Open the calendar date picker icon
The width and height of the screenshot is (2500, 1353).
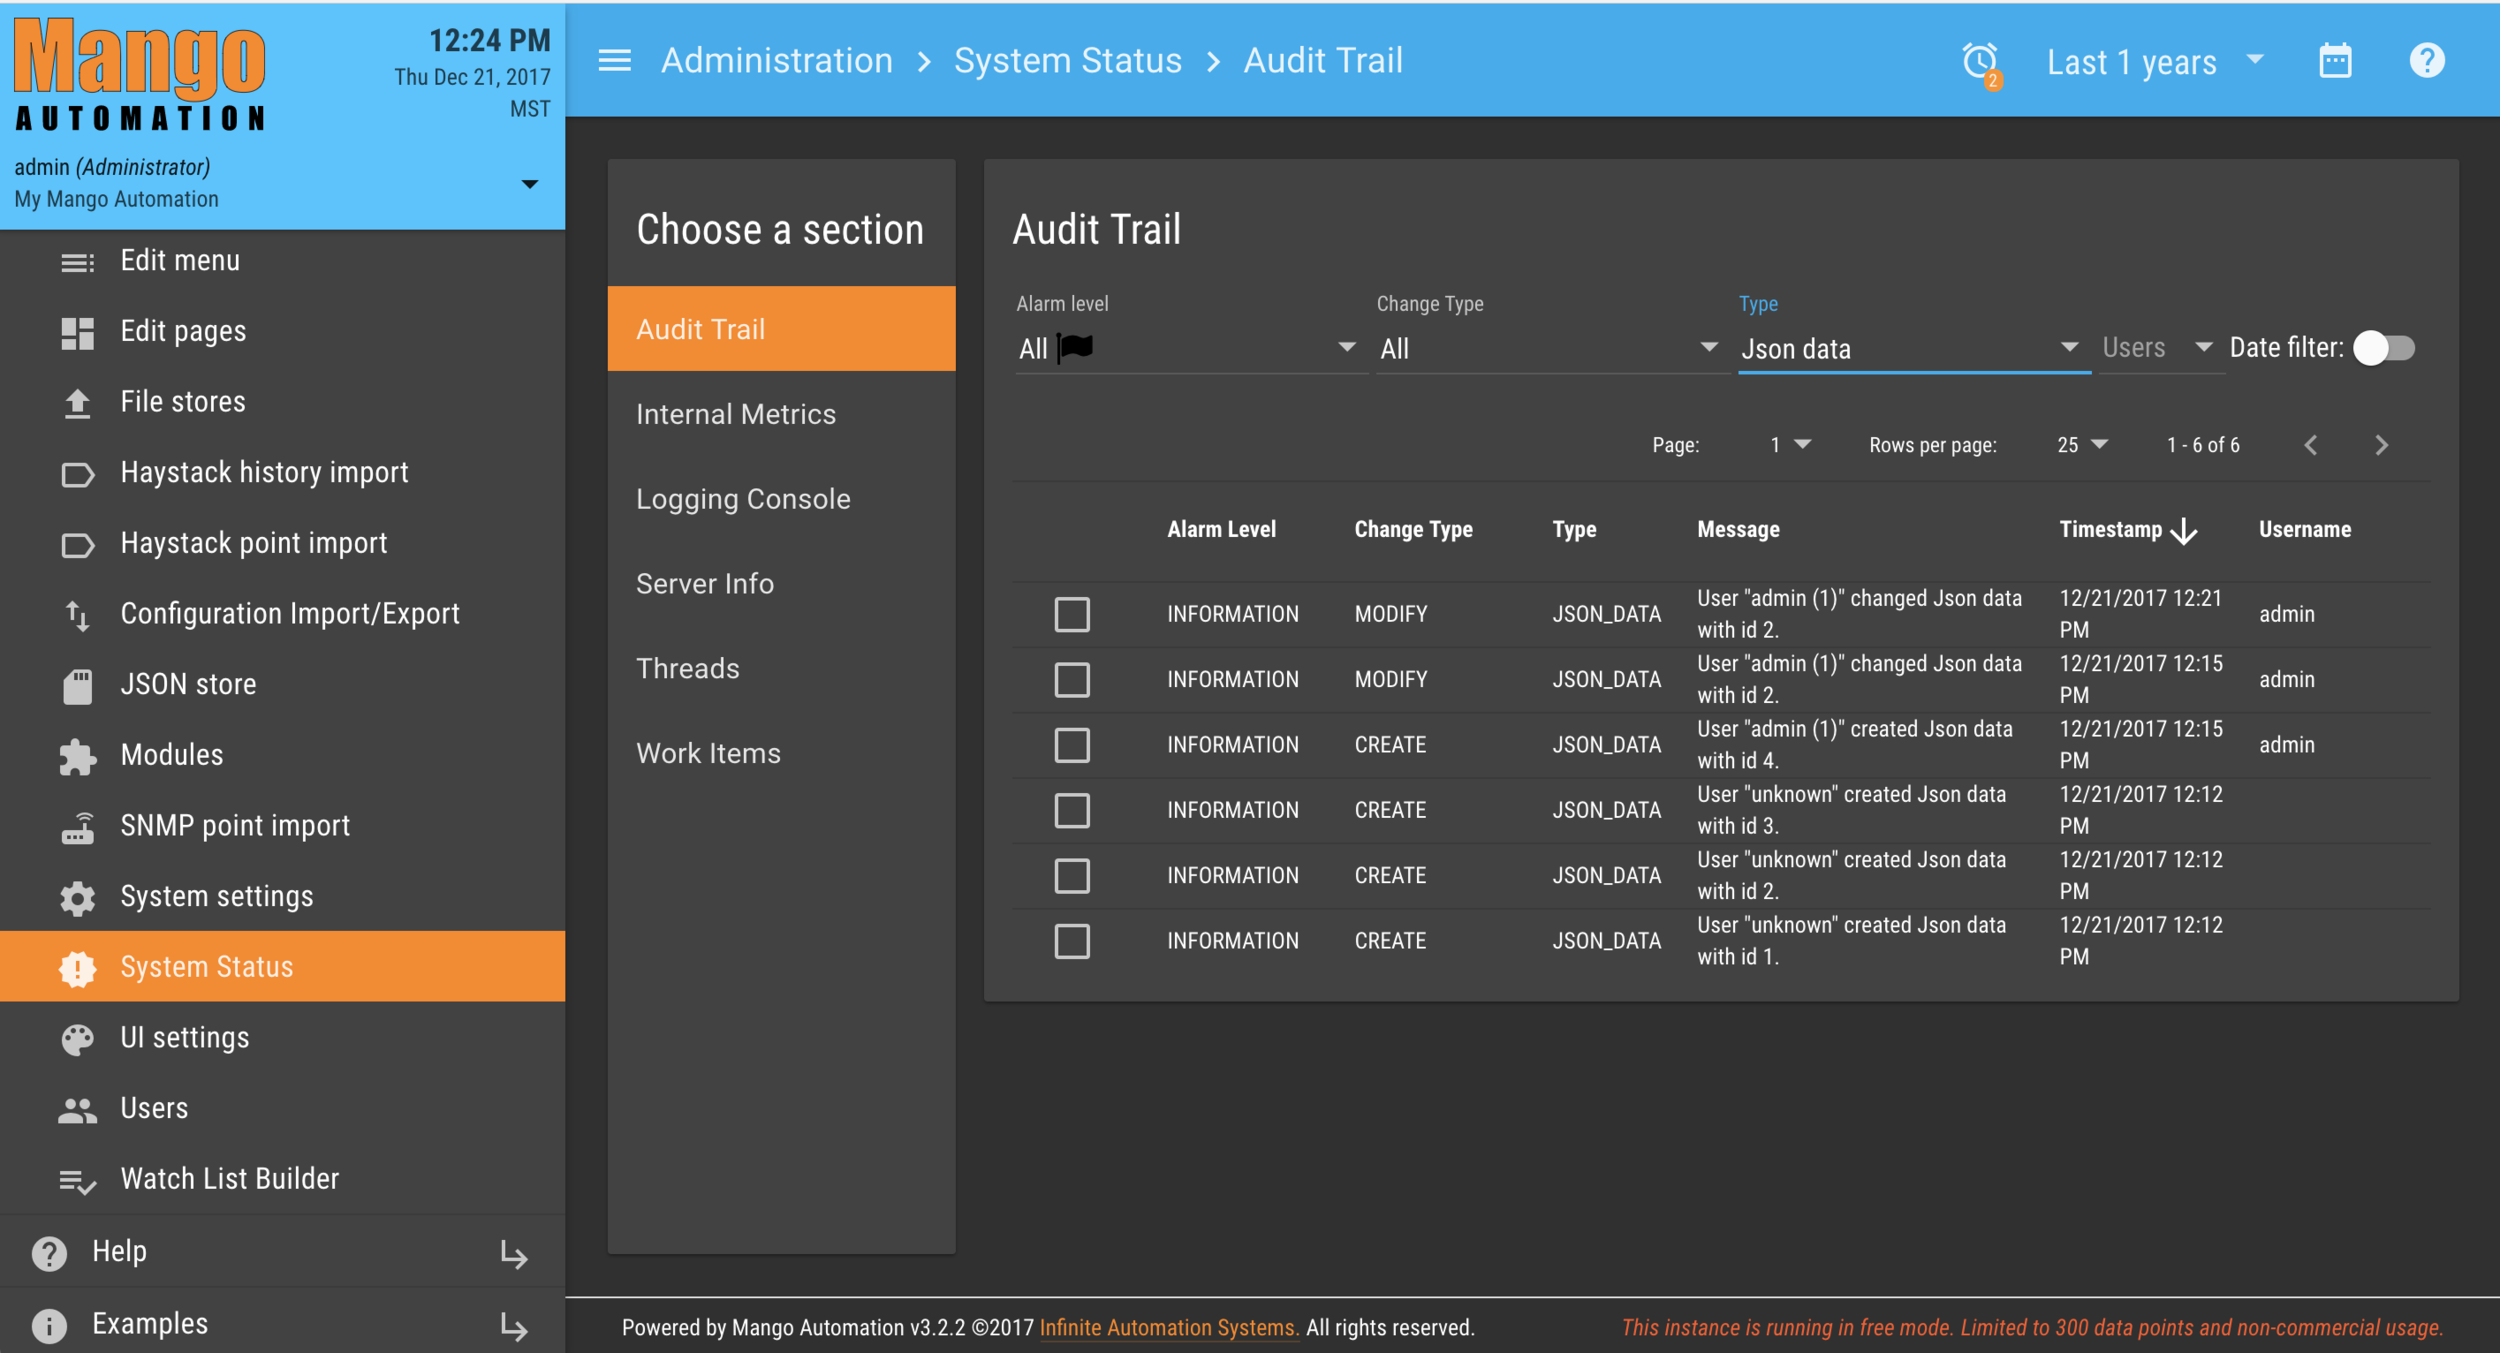2335,61
